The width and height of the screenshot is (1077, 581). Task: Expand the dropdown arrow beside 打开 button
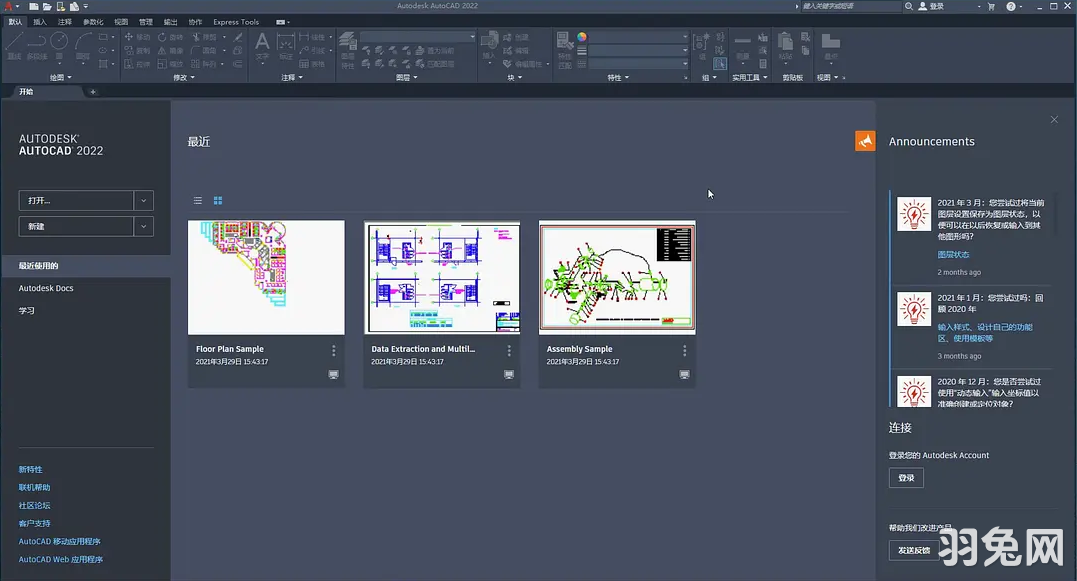point(144,201)
